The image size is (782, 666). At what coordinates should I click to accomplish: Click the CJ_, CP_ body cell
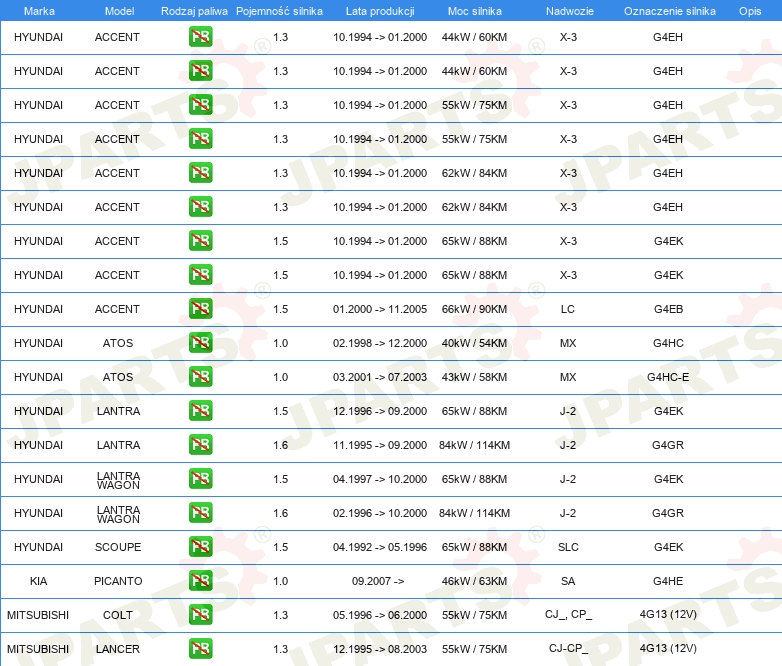[x=569, y=615]
